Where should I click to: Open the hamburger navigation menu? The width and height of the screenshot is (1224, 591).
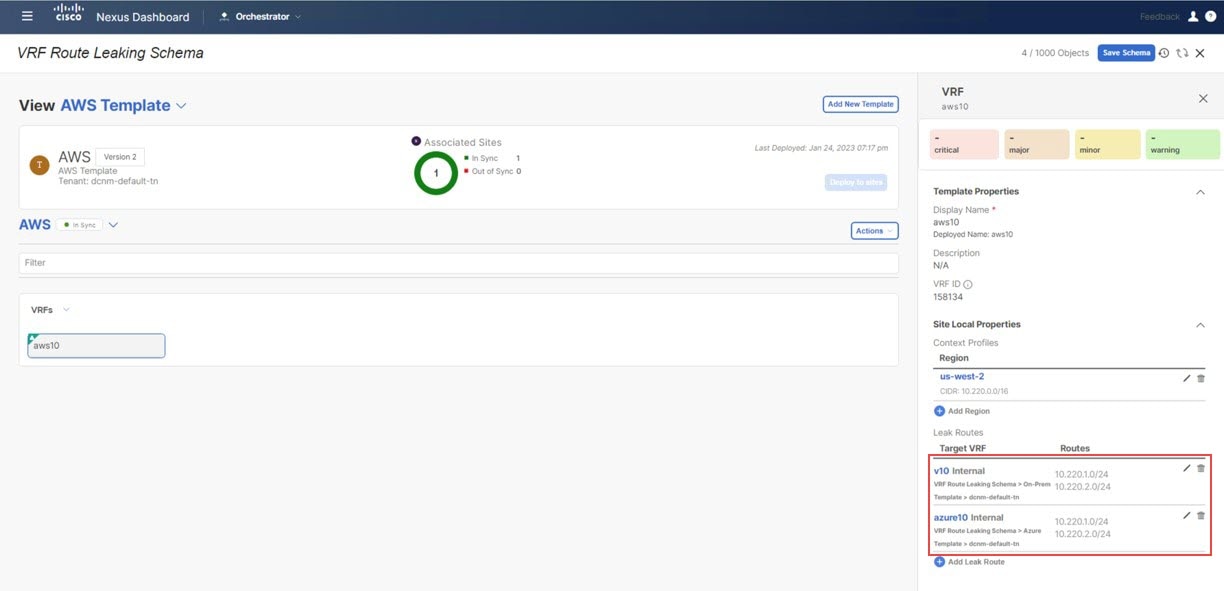tap(27, 16)
